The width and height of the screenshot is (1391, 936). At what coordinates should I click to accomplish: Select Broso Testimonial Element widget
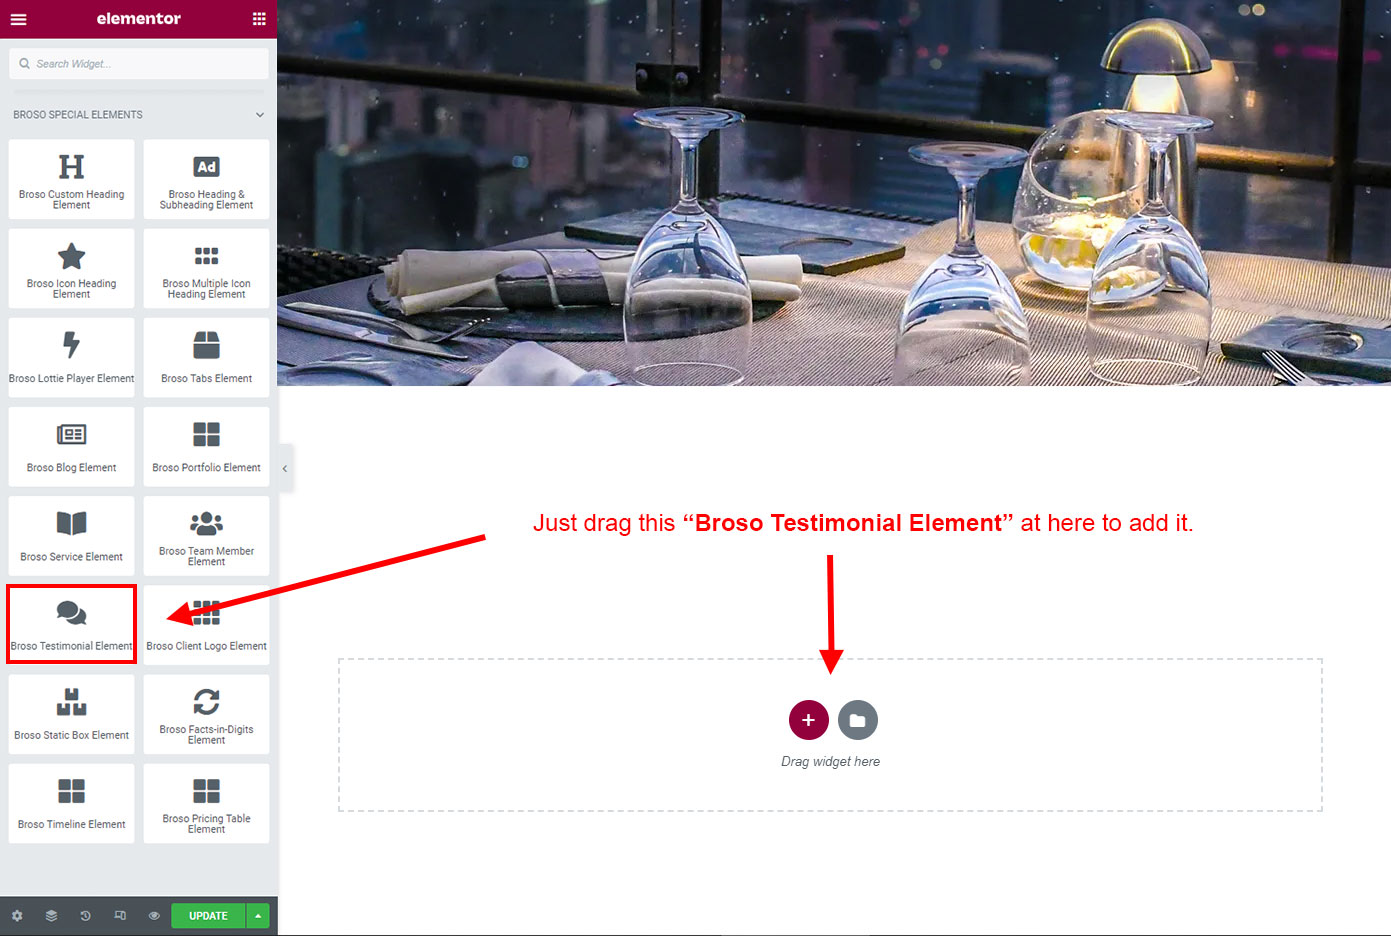[x=71, y=625]
